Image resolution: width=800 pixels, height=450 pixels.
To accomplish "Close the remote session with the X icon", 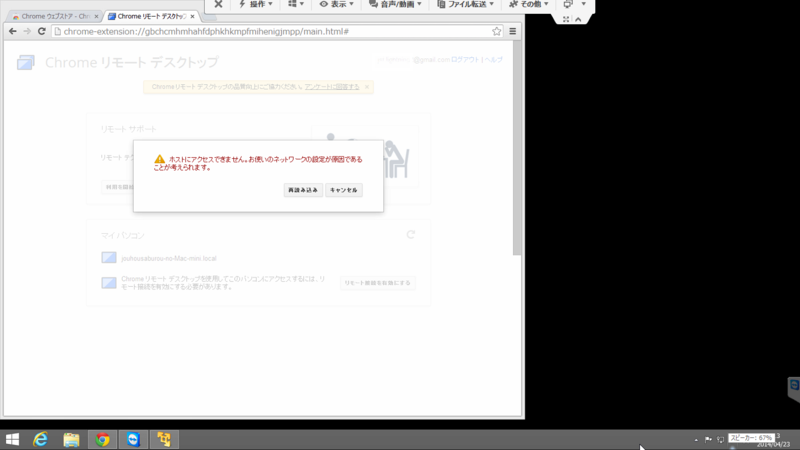I will click(218, 4).
